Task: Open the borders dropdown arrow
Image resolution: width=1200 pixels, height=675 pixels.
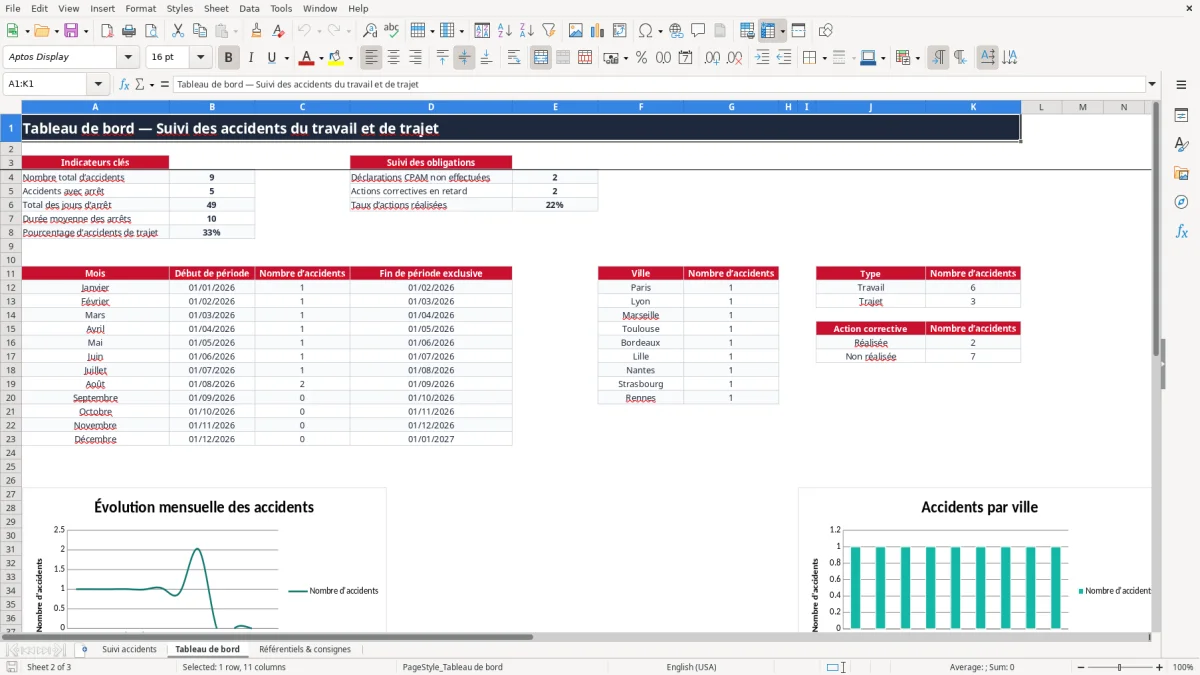Action: [x=824, y=57]
